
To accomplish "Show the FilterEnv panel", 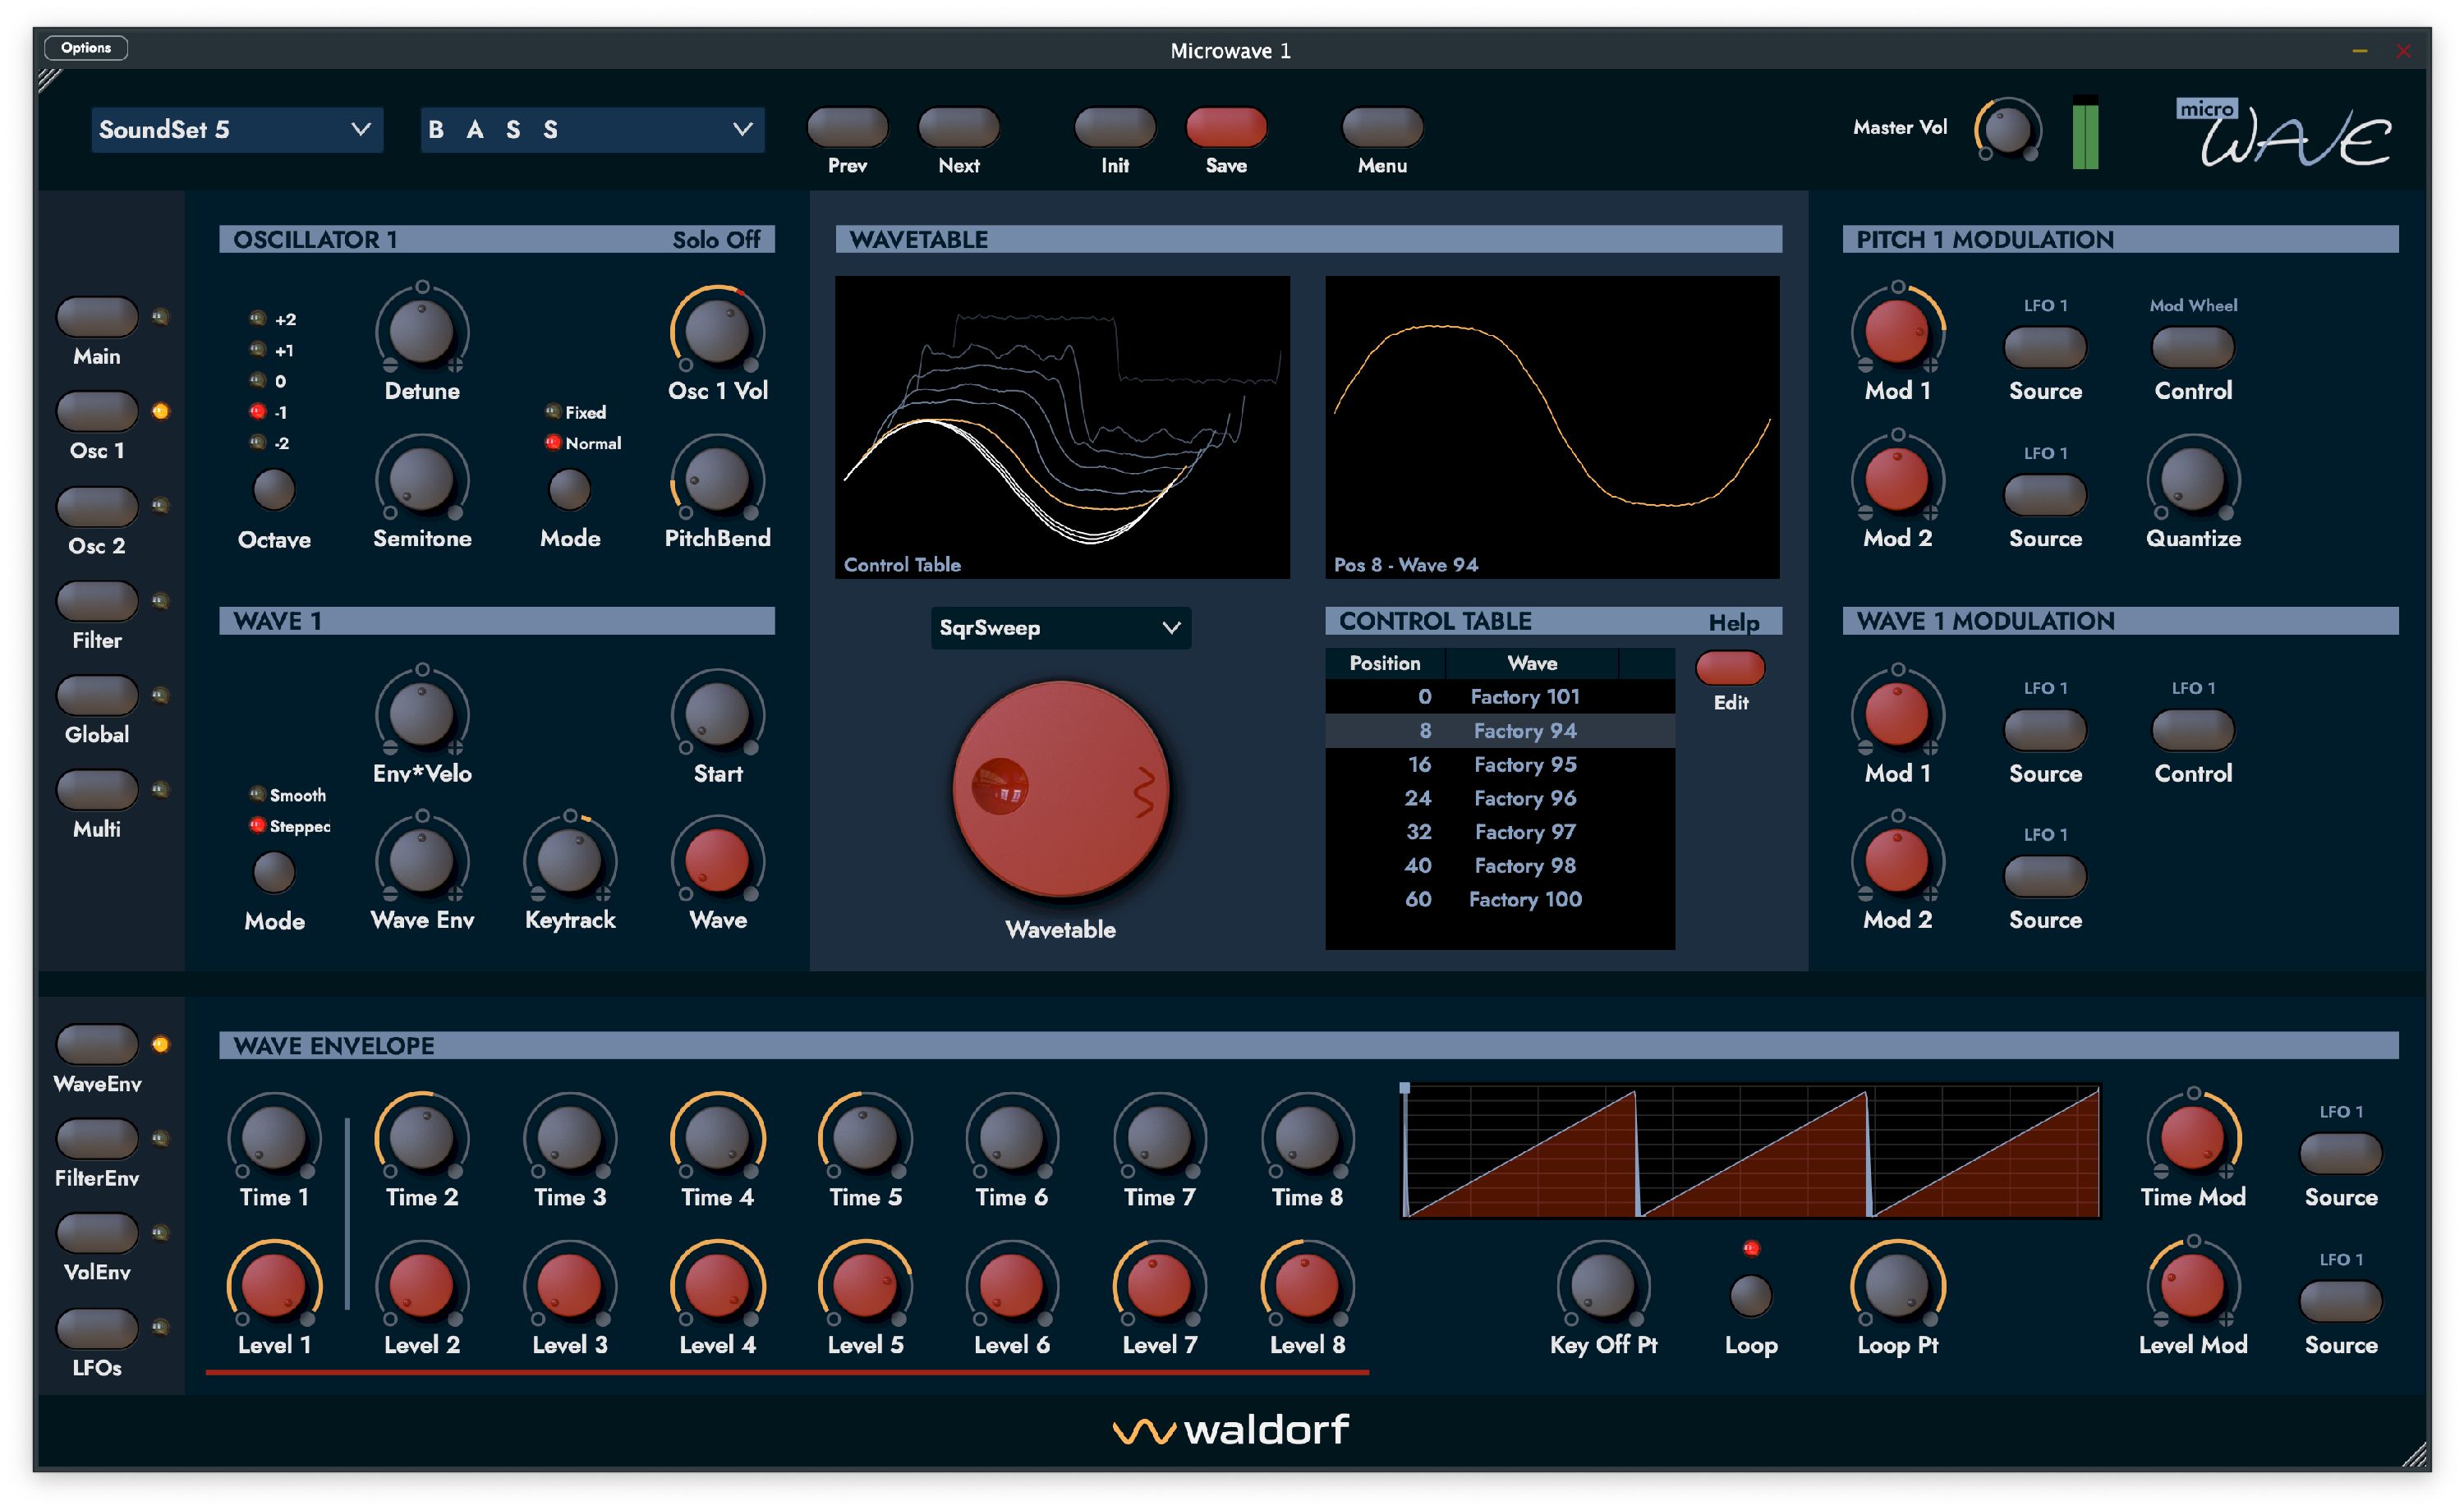I will tap(97, 1138).
